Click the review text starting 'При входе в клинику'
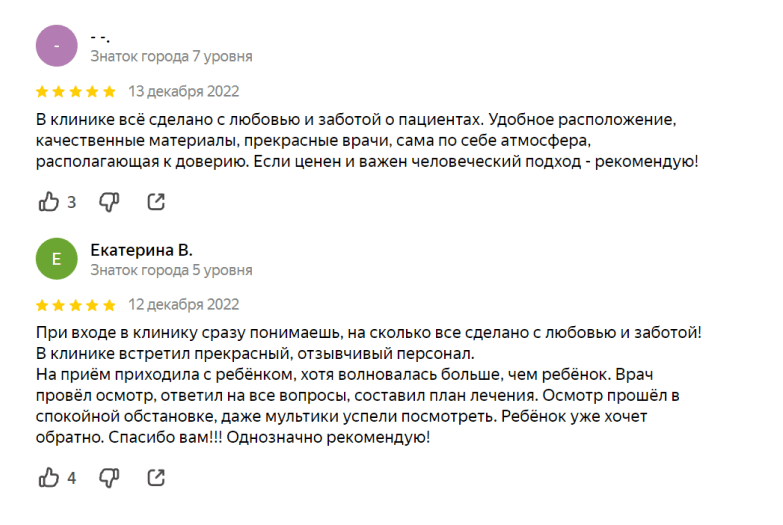 pos(366,385)
